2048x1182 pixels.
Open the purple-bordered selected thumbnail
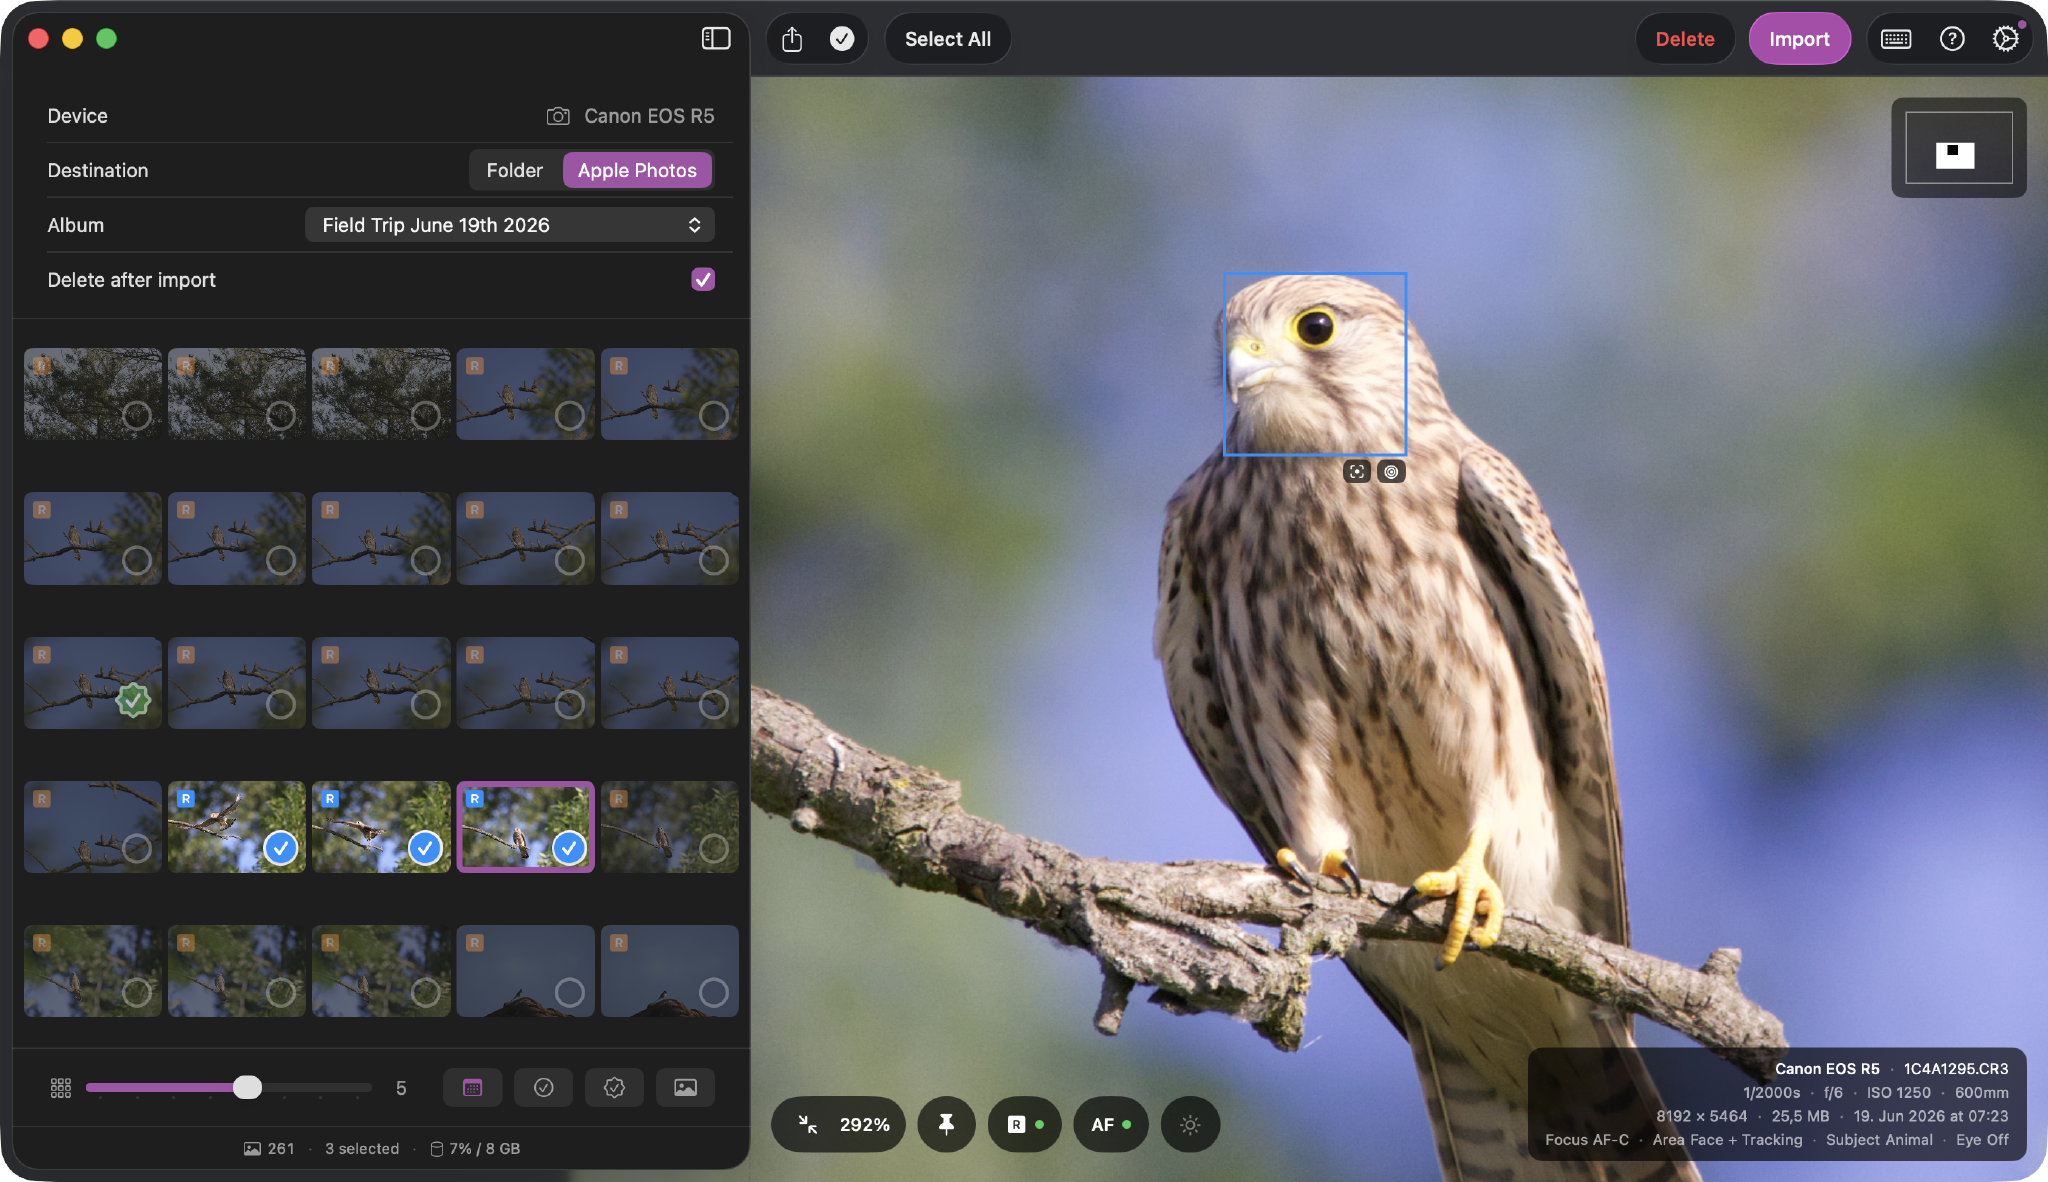pos(526,827)
